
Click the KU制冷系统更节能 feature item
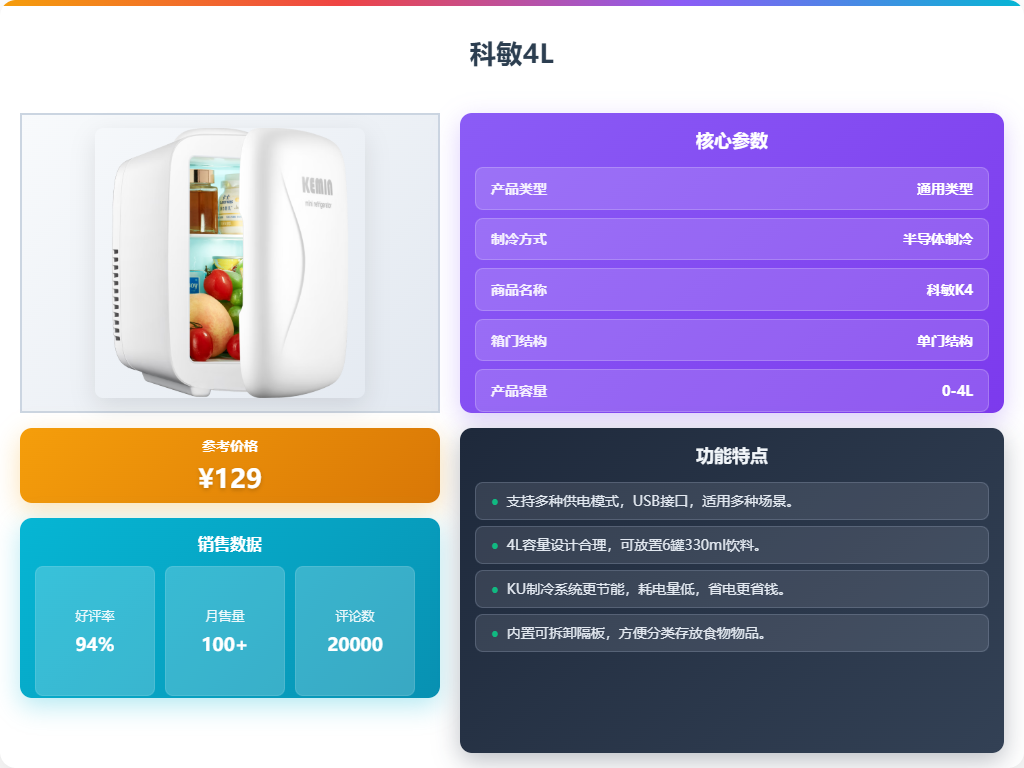pos(731,589)
